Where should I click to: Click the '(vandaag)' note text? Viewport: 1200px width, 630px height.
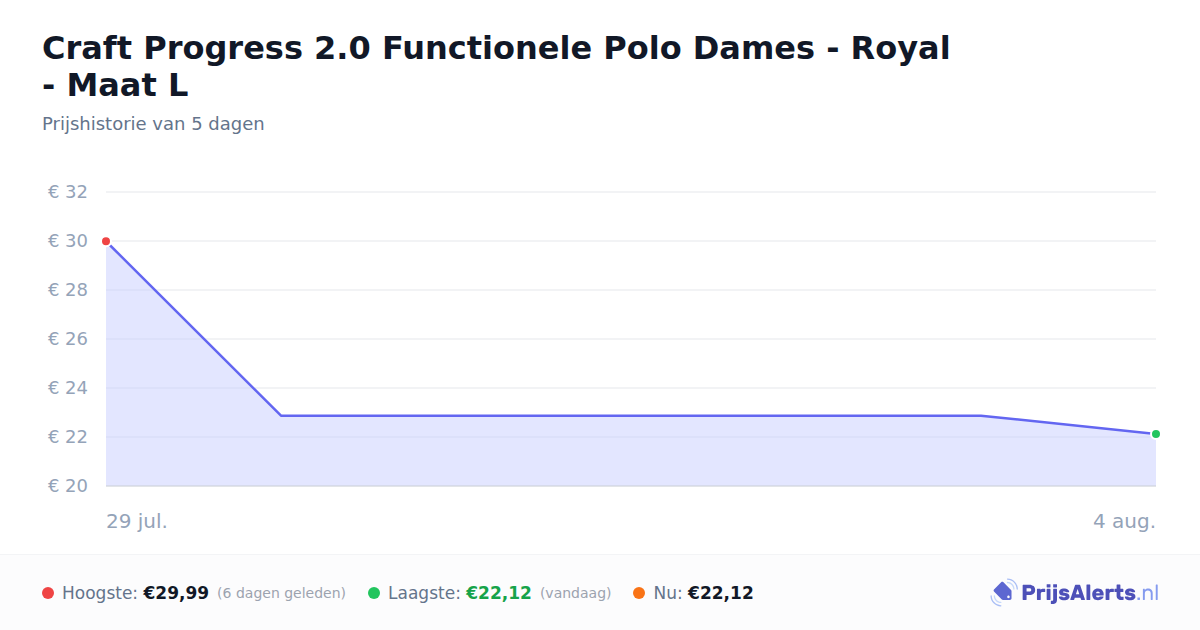575,593
